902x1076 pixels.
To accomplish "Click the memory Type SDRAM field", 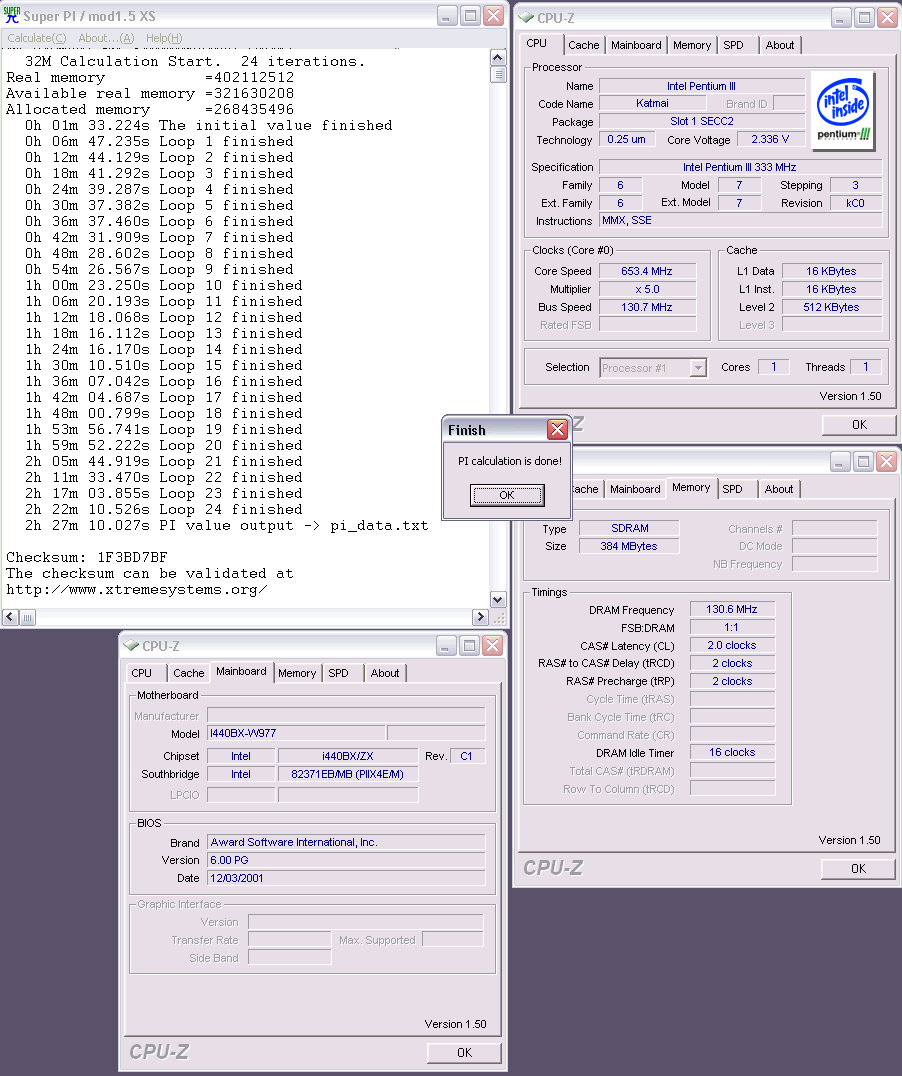I will click(x=629, y=528).
